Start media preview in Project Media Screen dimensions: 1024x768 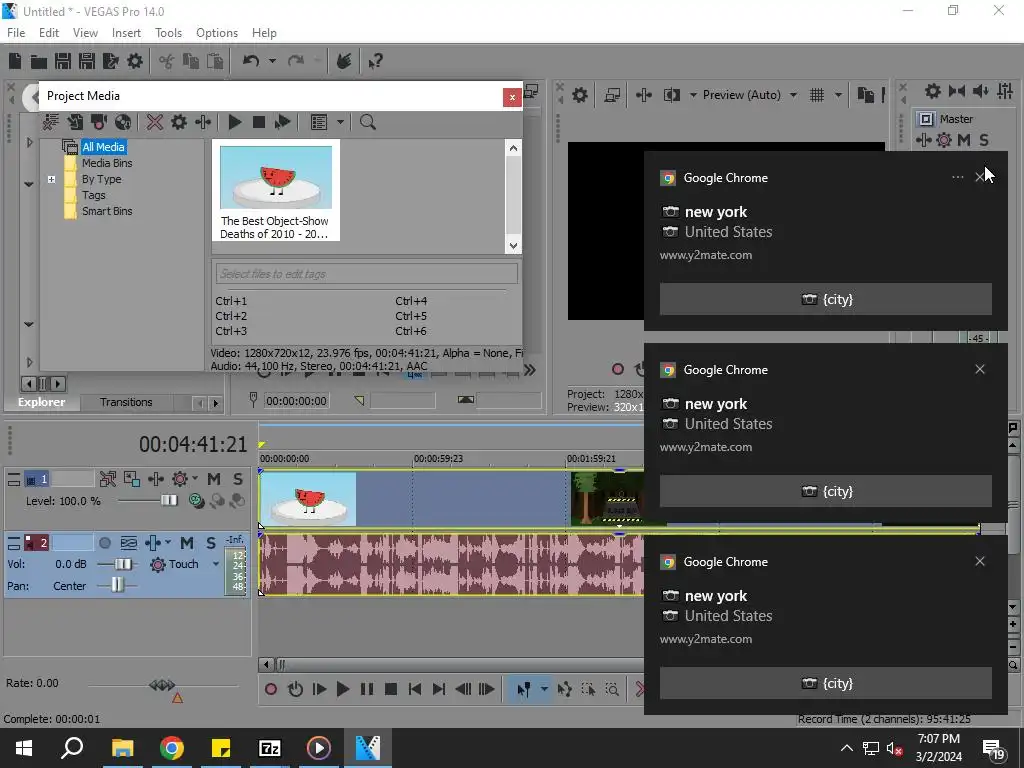(x=234, y=122)
